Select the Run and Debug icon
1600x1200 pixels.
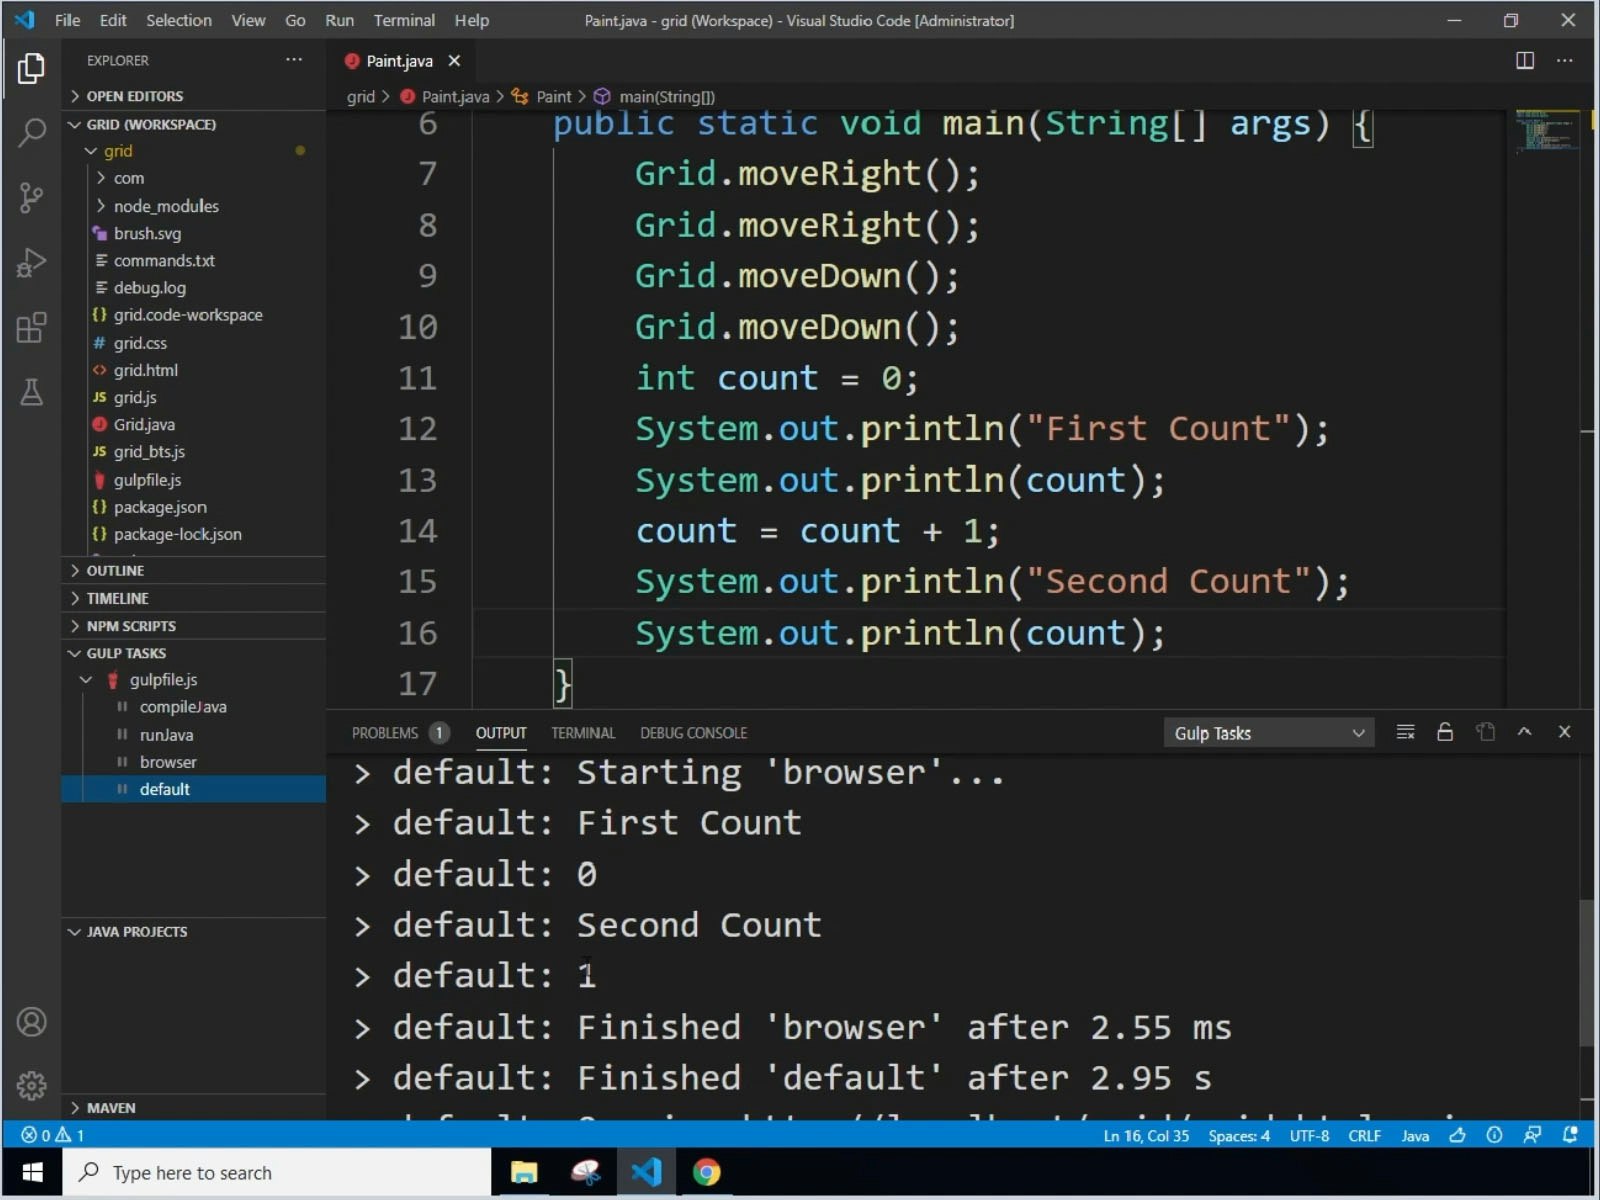(x=31, y=262)
